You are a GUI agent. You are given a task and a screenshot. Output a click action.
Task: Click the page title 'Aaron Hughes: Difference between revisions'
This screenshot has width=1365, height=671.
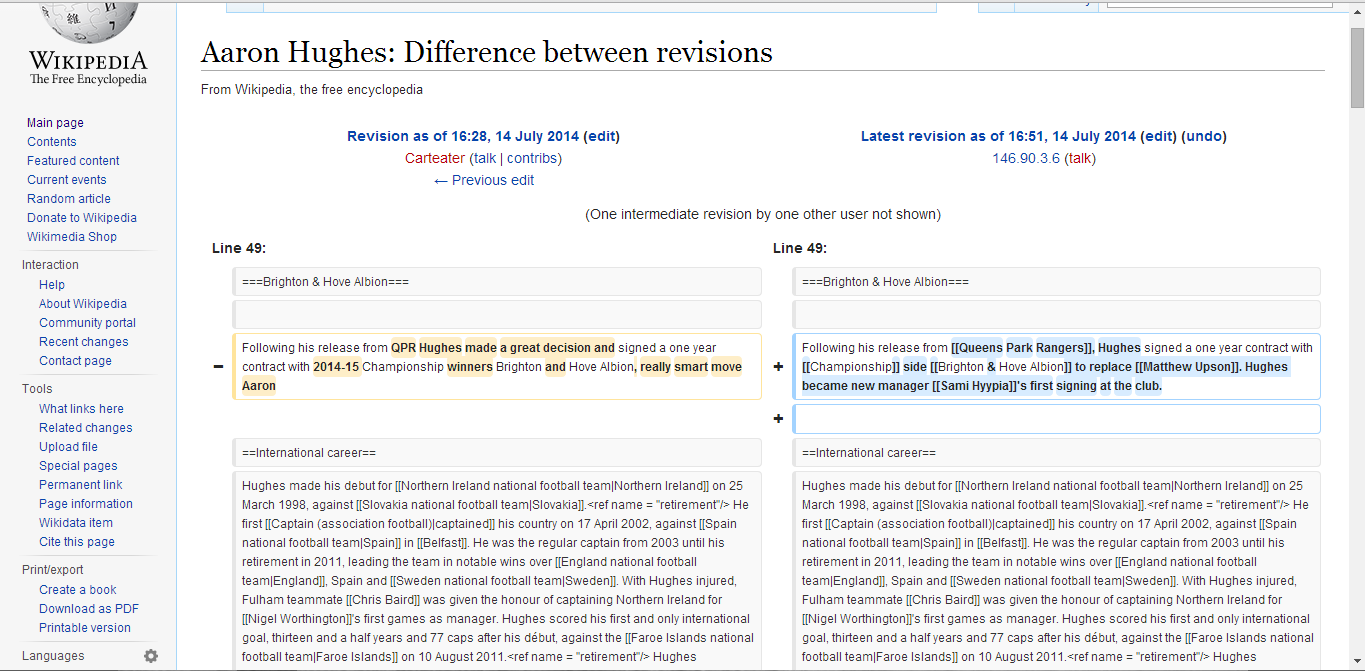point(487,52)
